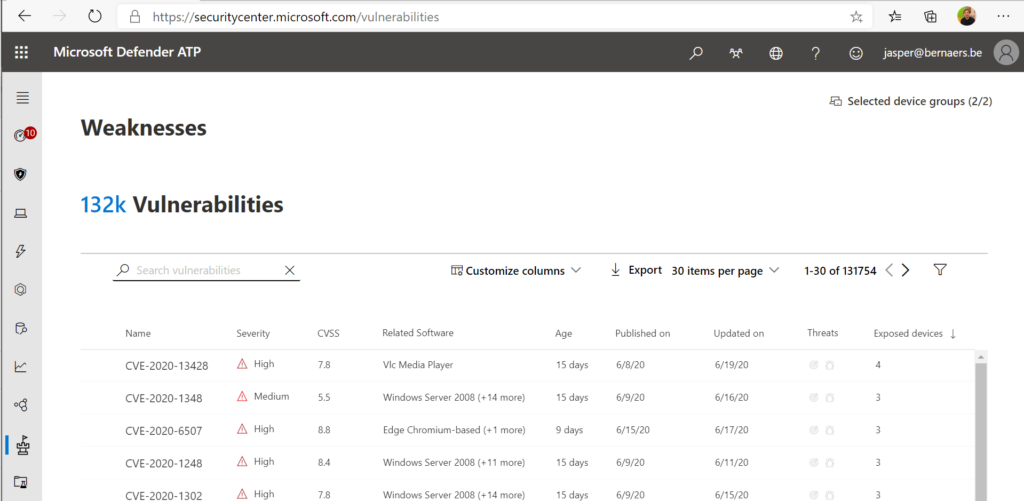
Task: Click the filter funnel icon
Action: (x=940, y=270)
